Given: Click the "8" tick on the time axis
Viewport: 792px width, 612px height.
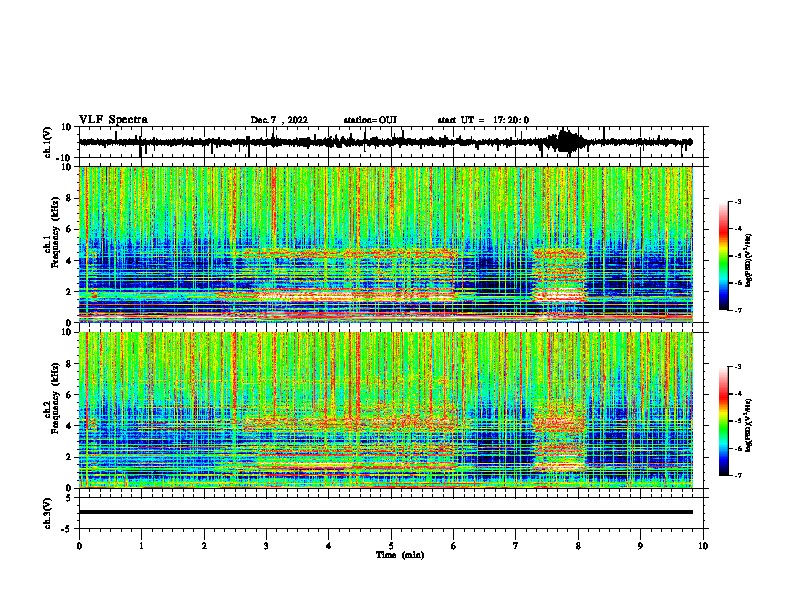Looking at the screenshot, I should click(x=578, y=546).
